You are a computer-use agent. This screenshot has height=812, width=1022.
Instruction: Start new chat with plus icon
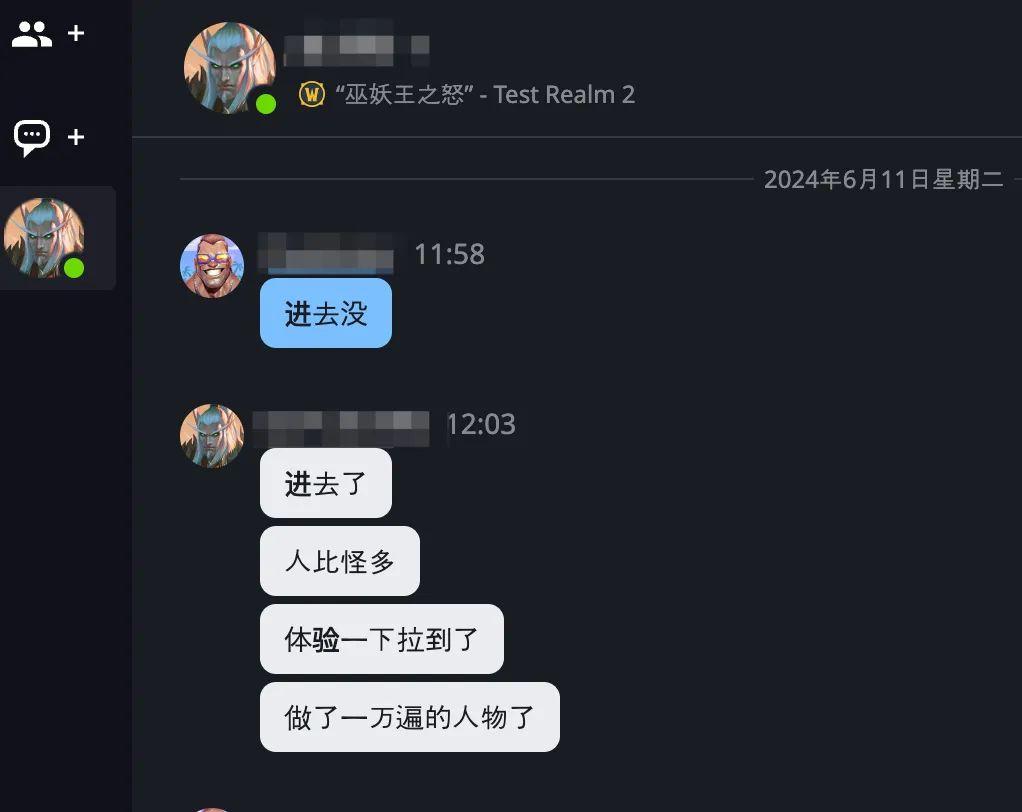click(76, 137)
